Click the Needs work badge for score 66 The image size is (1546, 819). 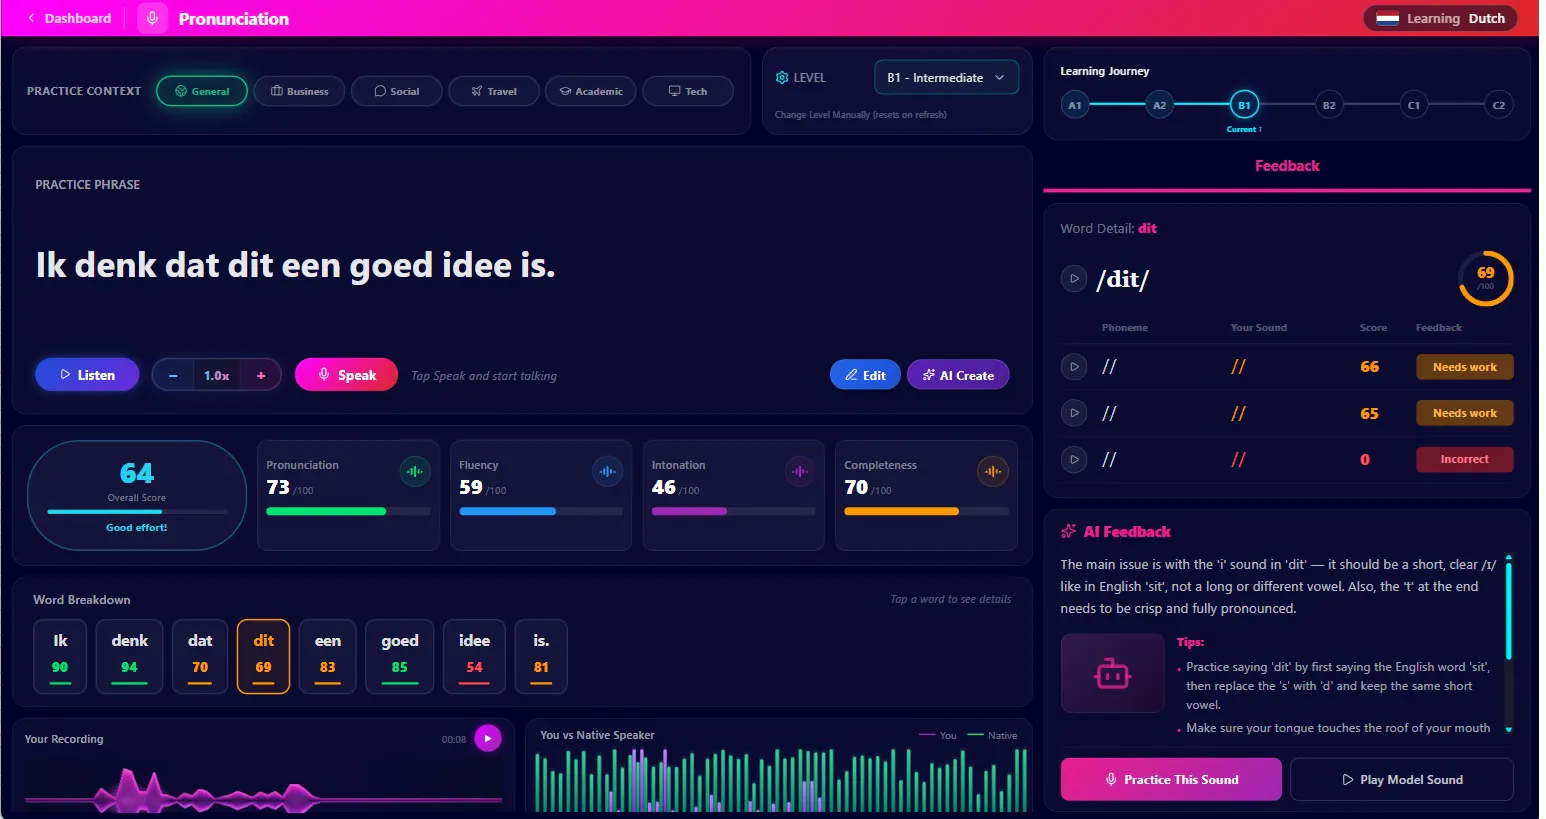pyautogui.click(x=1464, y=367)
